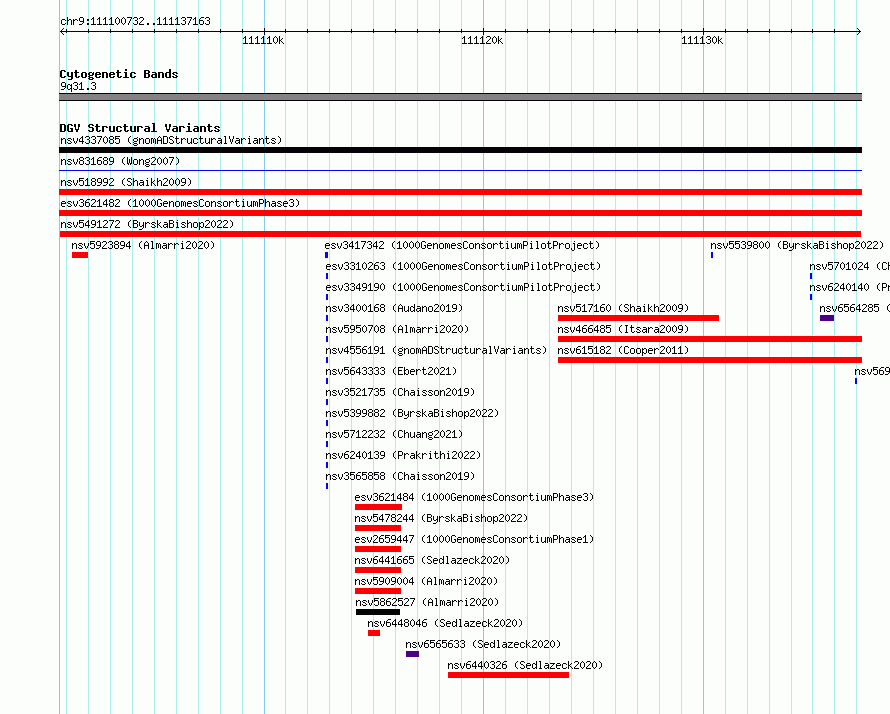Select red bar under nsv6440326
The width and height of the screenshot is (890, 714).
509,675
